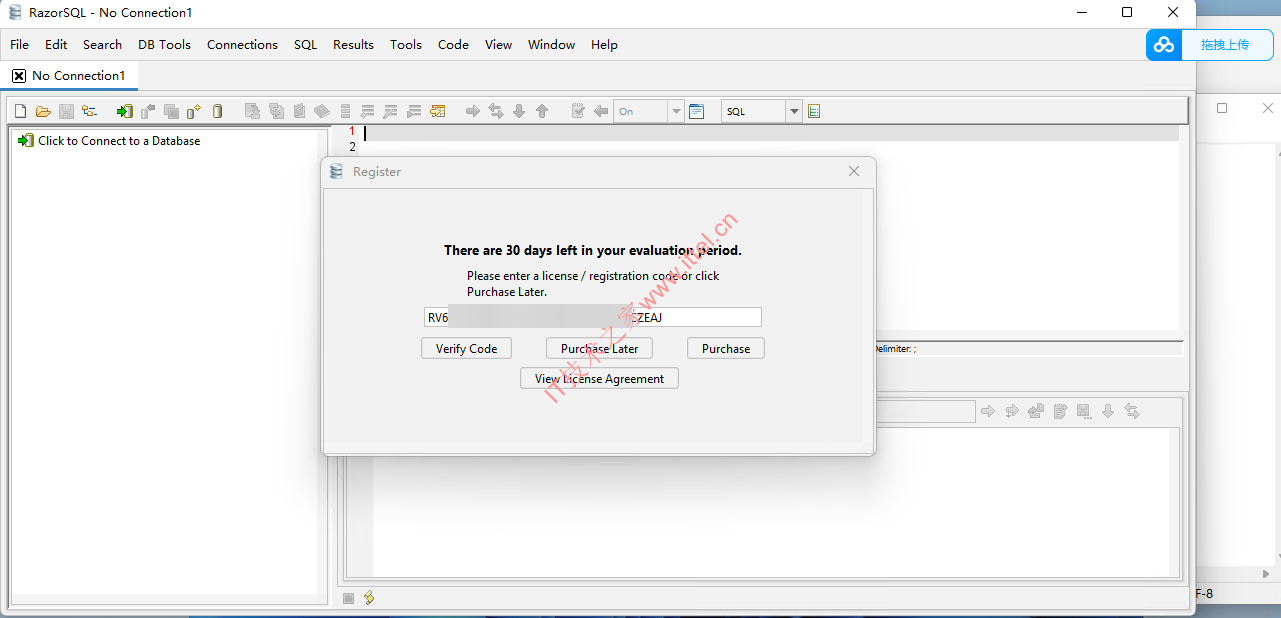1281x618 pixels.
Task: Click the yellow Open folder toolbar icon
Action: [43, 111]
